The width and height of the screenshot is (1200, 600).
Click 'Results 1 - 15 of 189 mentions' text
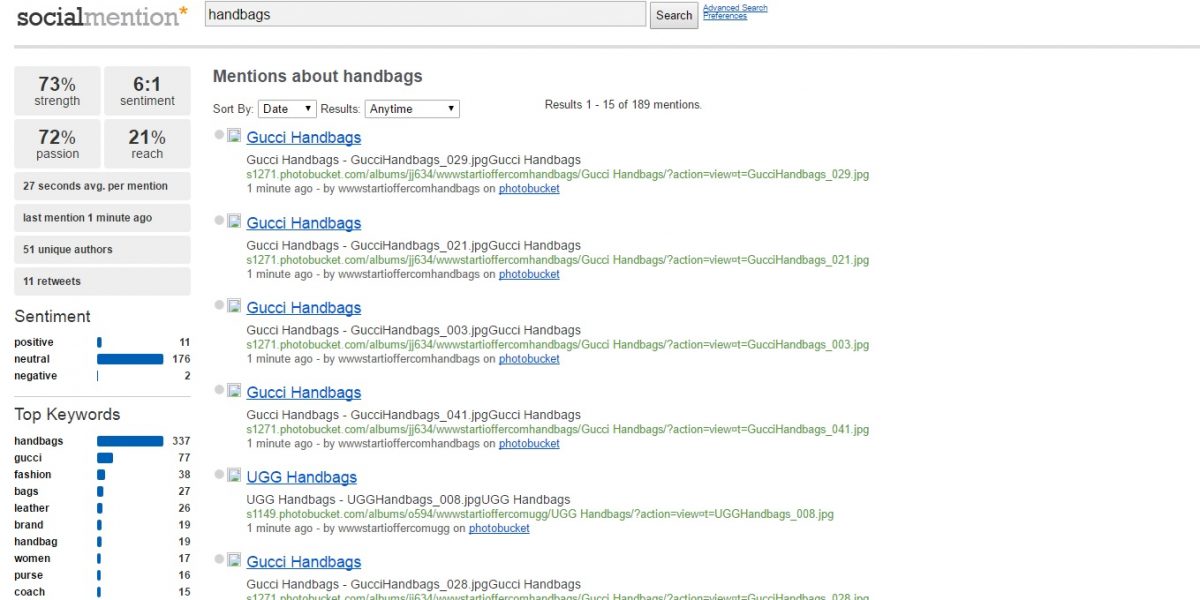click(x=623, y=105)
